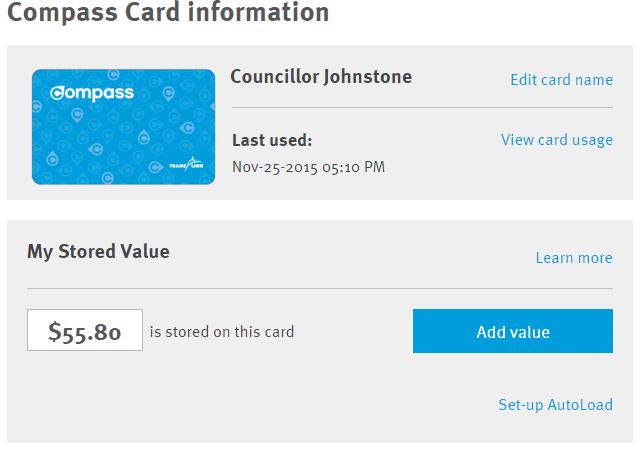641x453 pixels.
Task: Click the Compass Card information title
Action: 168,11
